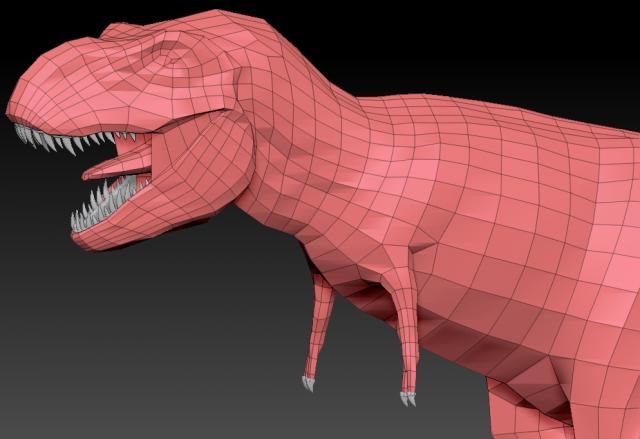Select the claws on the right forearm
This screenshot has width=640, height=439.
click(408, 398)
